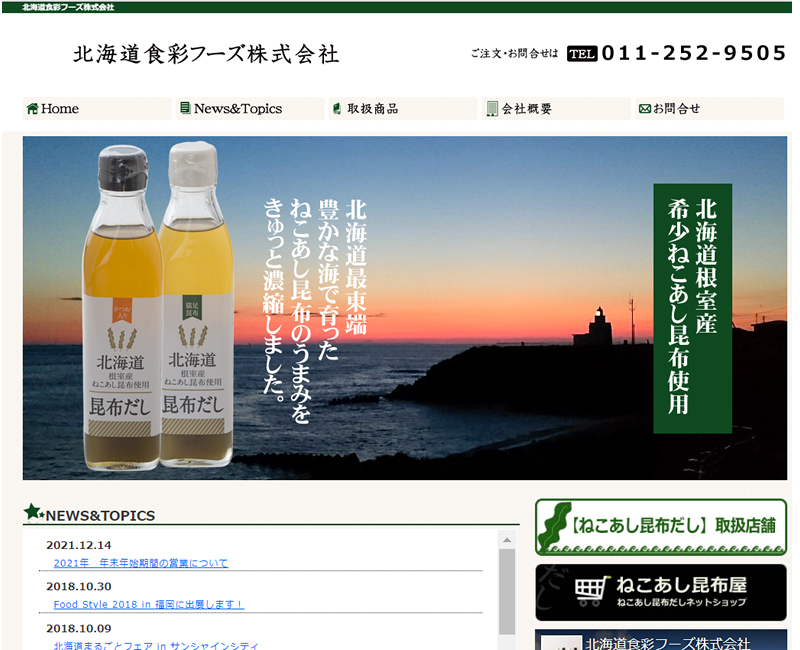Click the TEL badge icon
Image resolution: width=800 pixels, height=650 pixels.
(x=582, y=54)
